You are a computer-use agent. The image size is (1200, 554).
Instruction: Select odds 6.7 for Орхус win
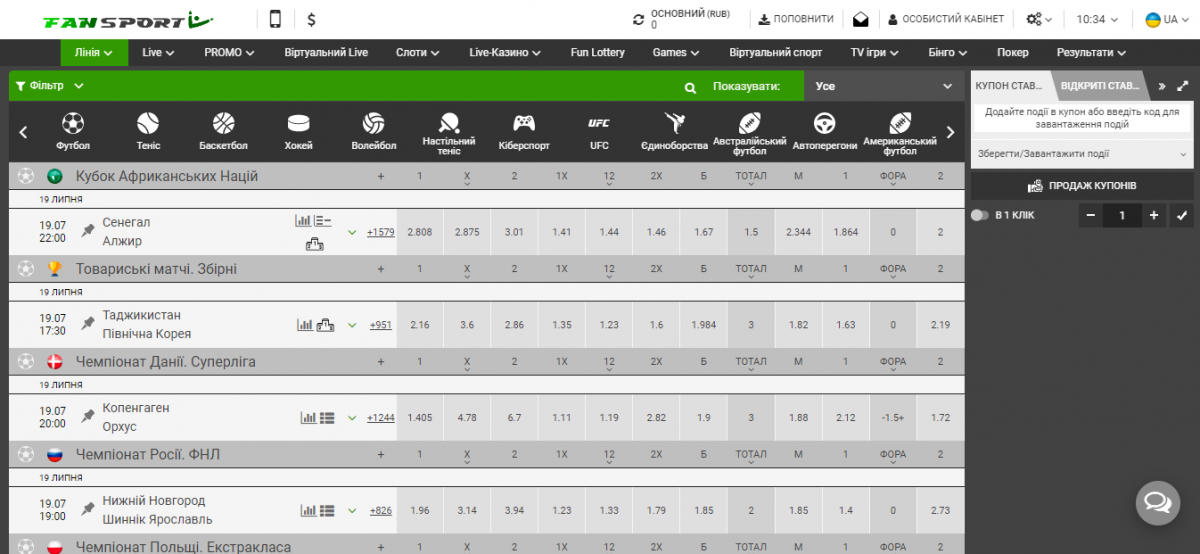pos(514,418)
